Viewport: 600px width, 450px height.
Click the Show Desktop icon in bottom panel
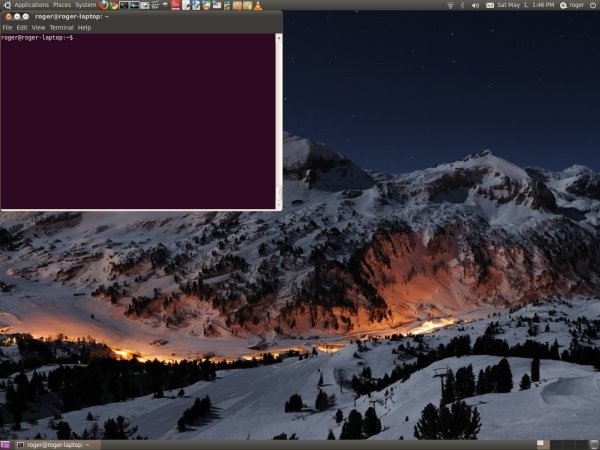(x=5, y=444)
